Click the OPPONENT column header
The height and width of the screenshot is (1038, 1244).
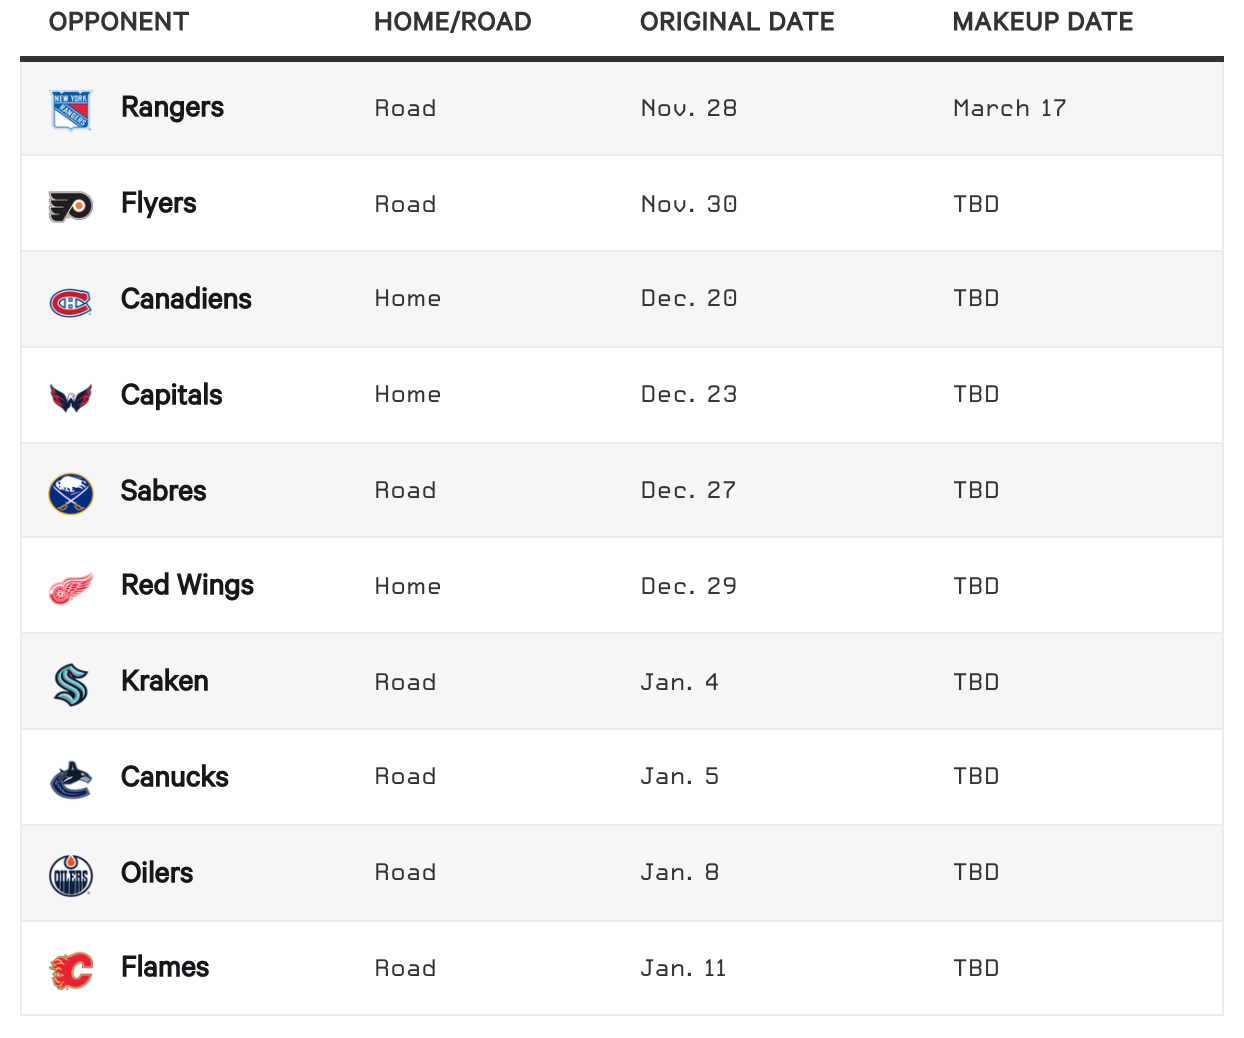[119, 22]
